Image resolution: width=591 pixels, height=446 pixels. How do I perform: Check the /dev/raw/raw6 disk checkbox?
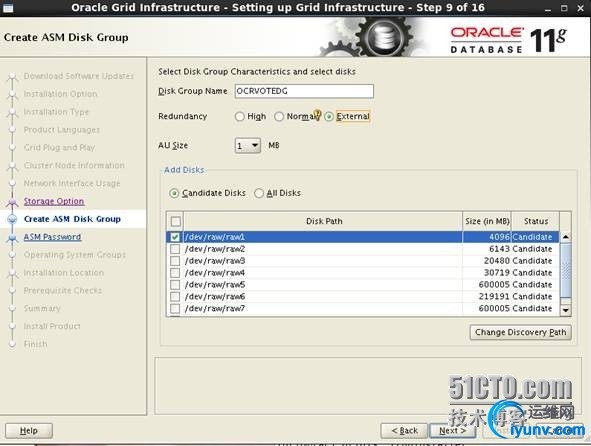[175, 297]
